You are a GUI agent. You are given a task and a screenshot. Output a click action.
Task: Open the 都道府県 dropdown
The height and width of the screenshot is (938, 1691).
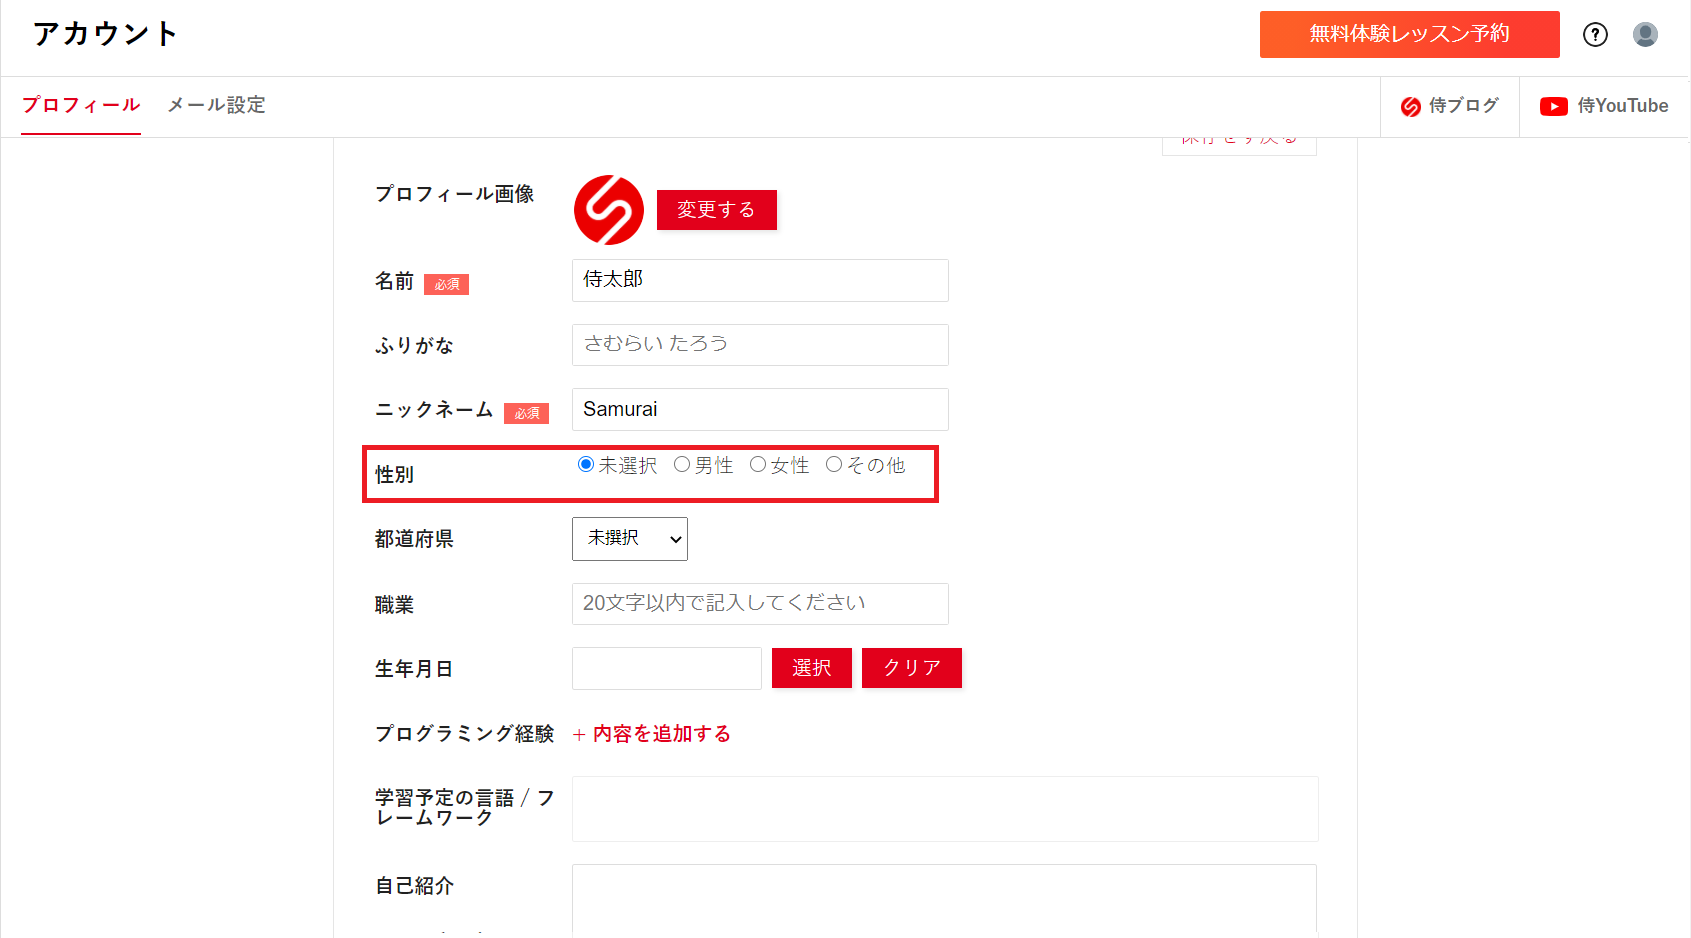tap(629, 539)
